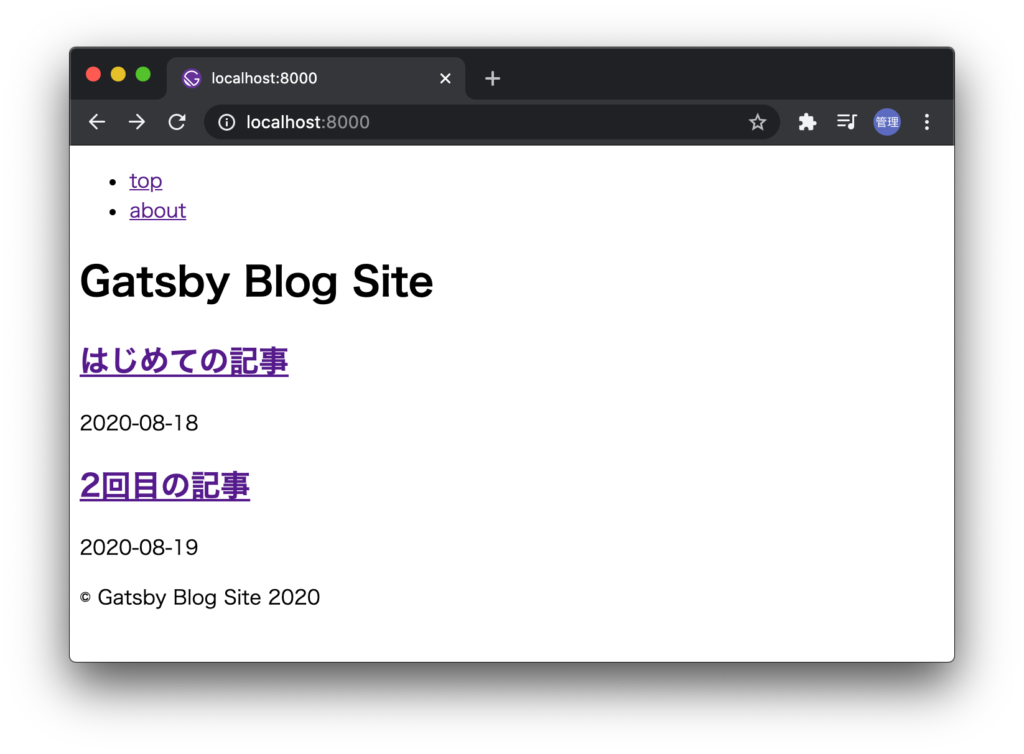
Task: Click the forward navigation arrow
Action: tap(137, 121)
